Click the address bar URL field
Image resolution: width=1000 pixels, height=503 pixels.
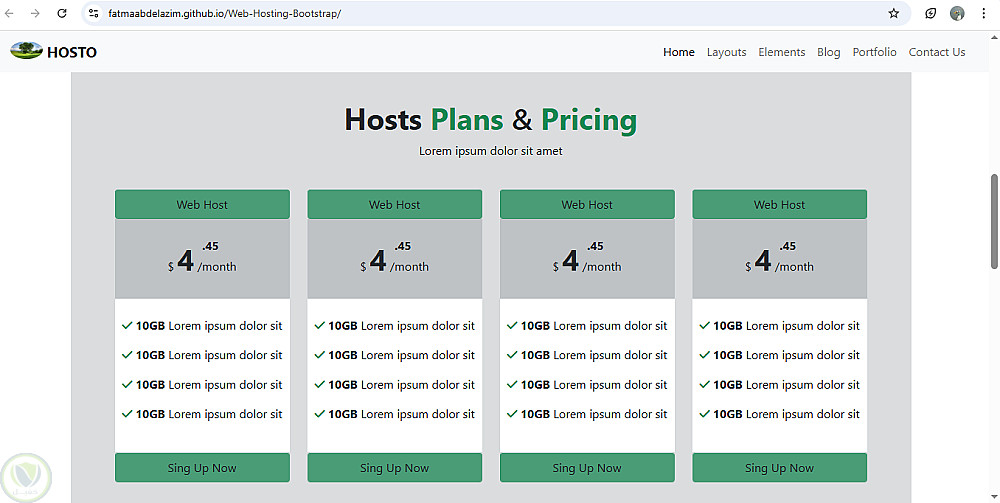[x=400, y=14]
